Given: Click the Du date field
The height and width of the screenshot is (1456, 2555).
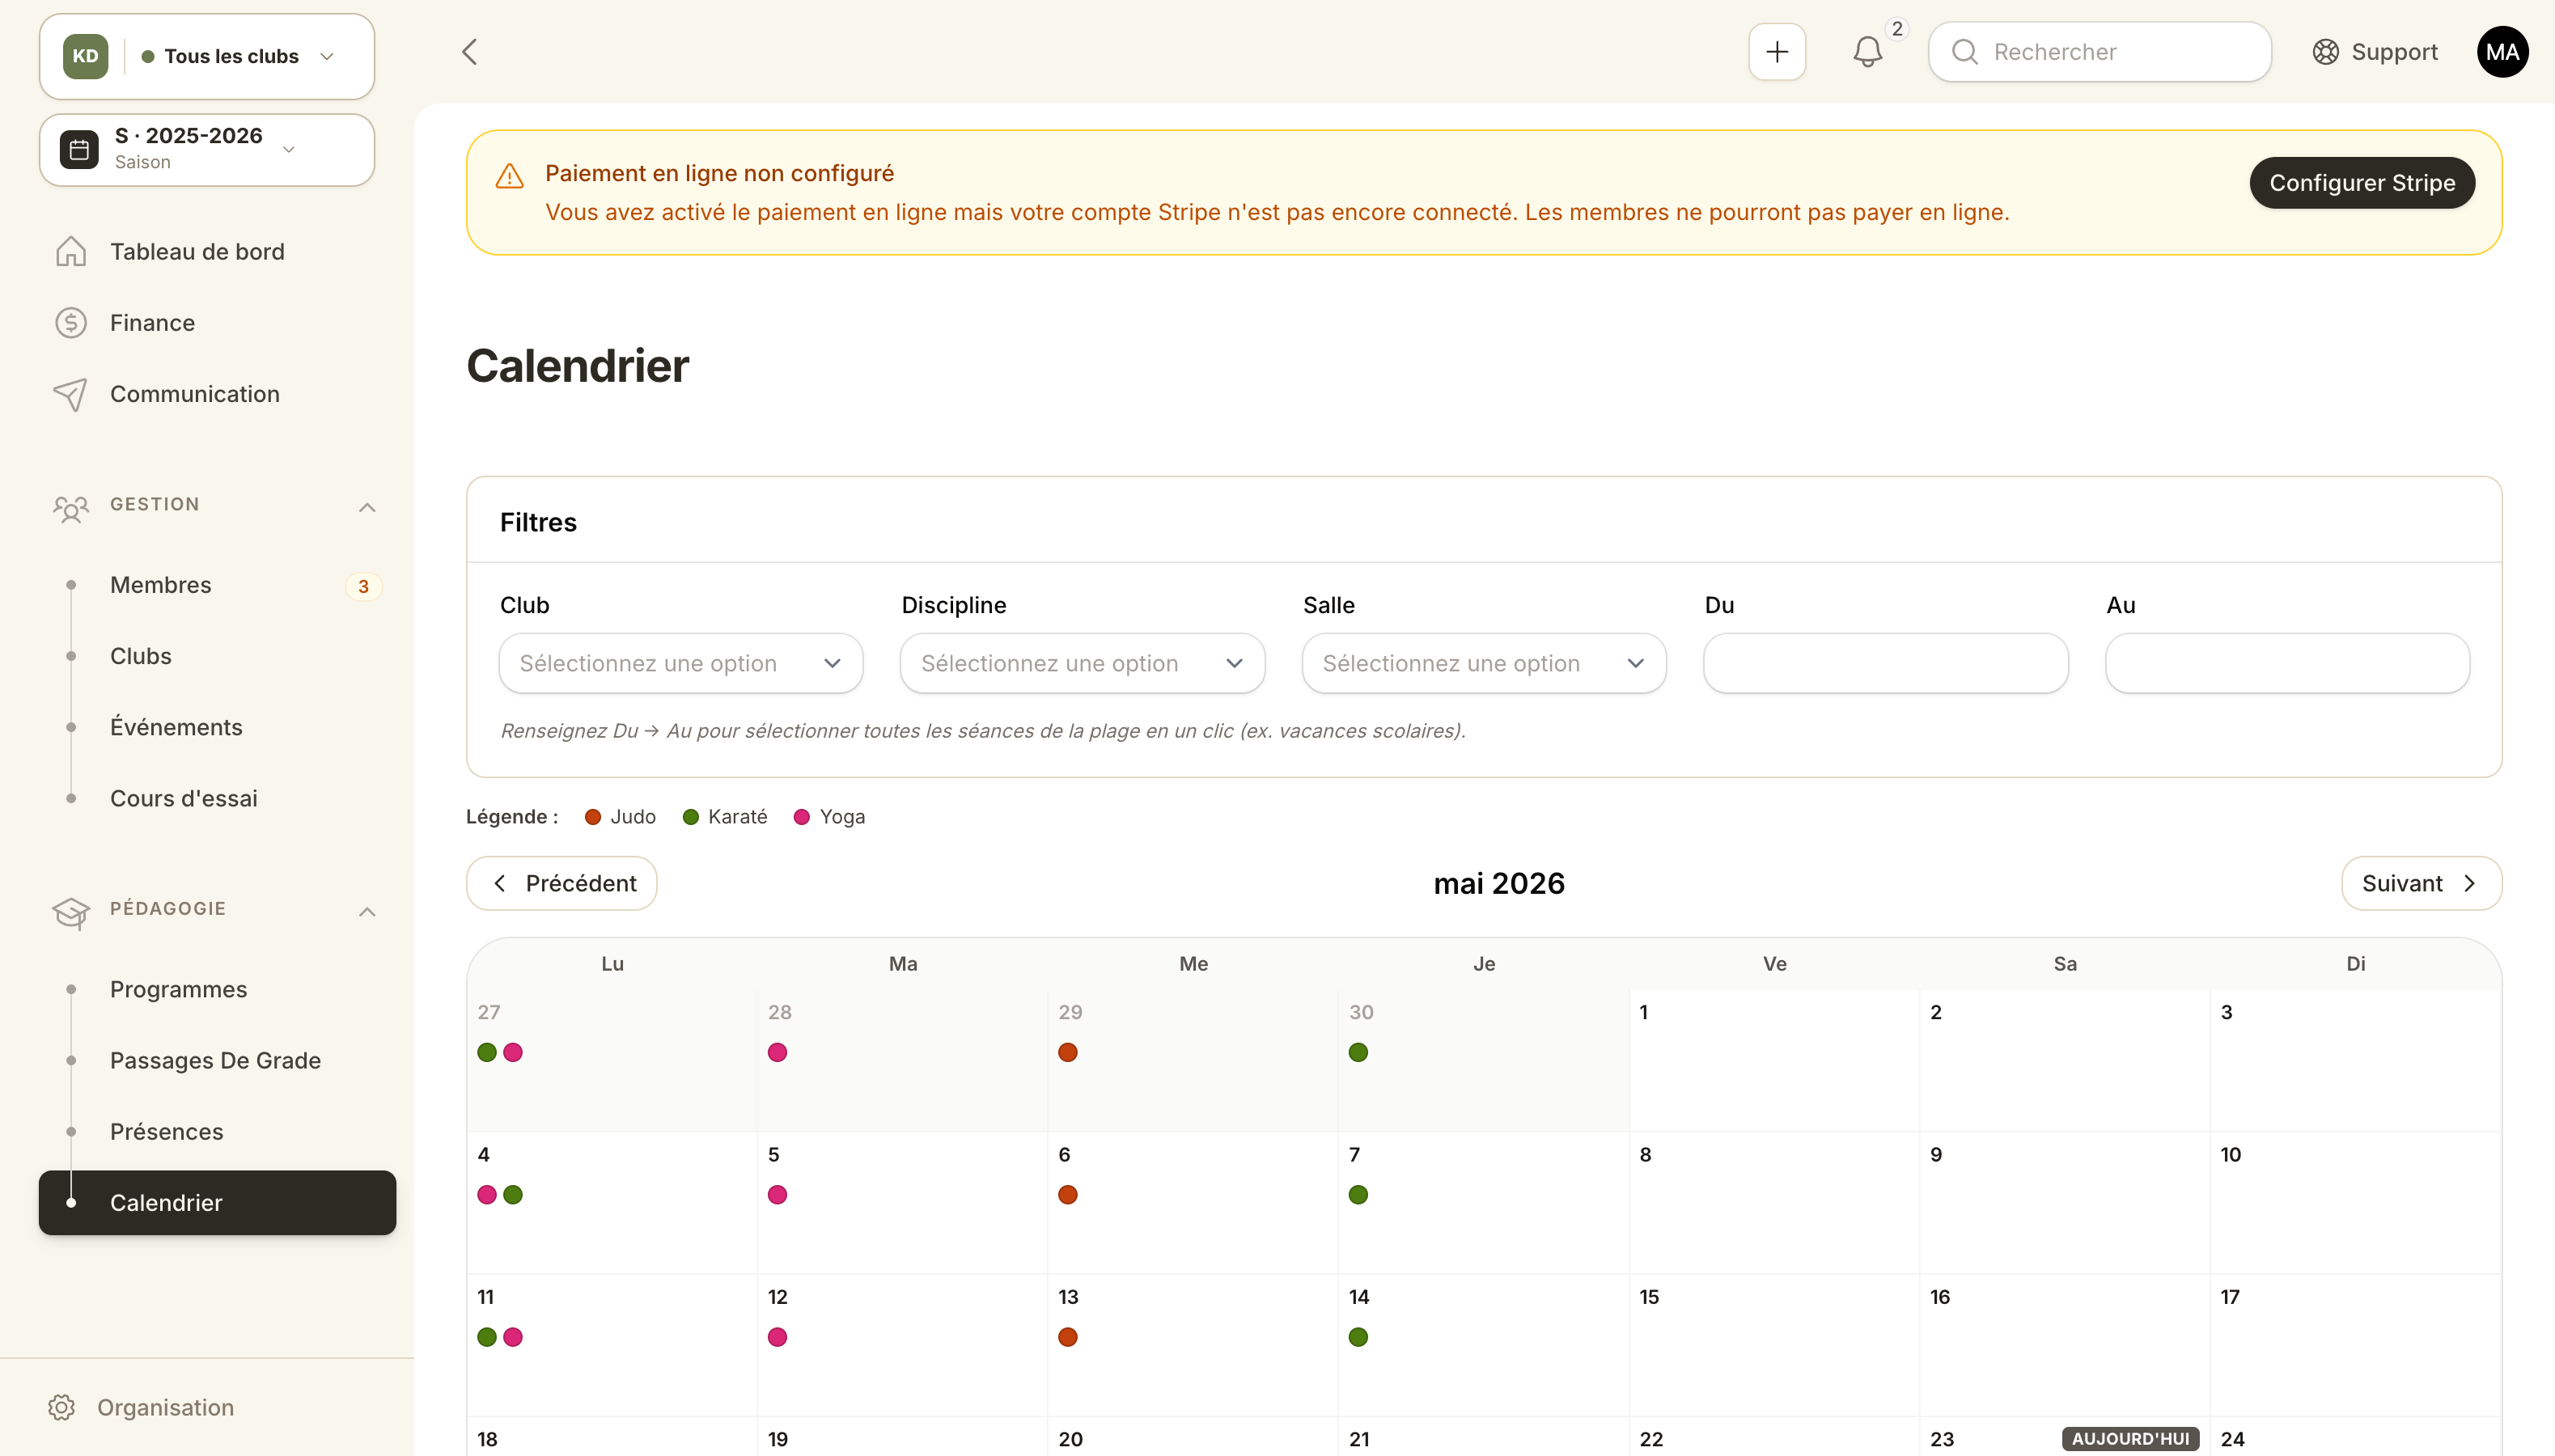Looking at the screenshot, I should [1885, 663].
